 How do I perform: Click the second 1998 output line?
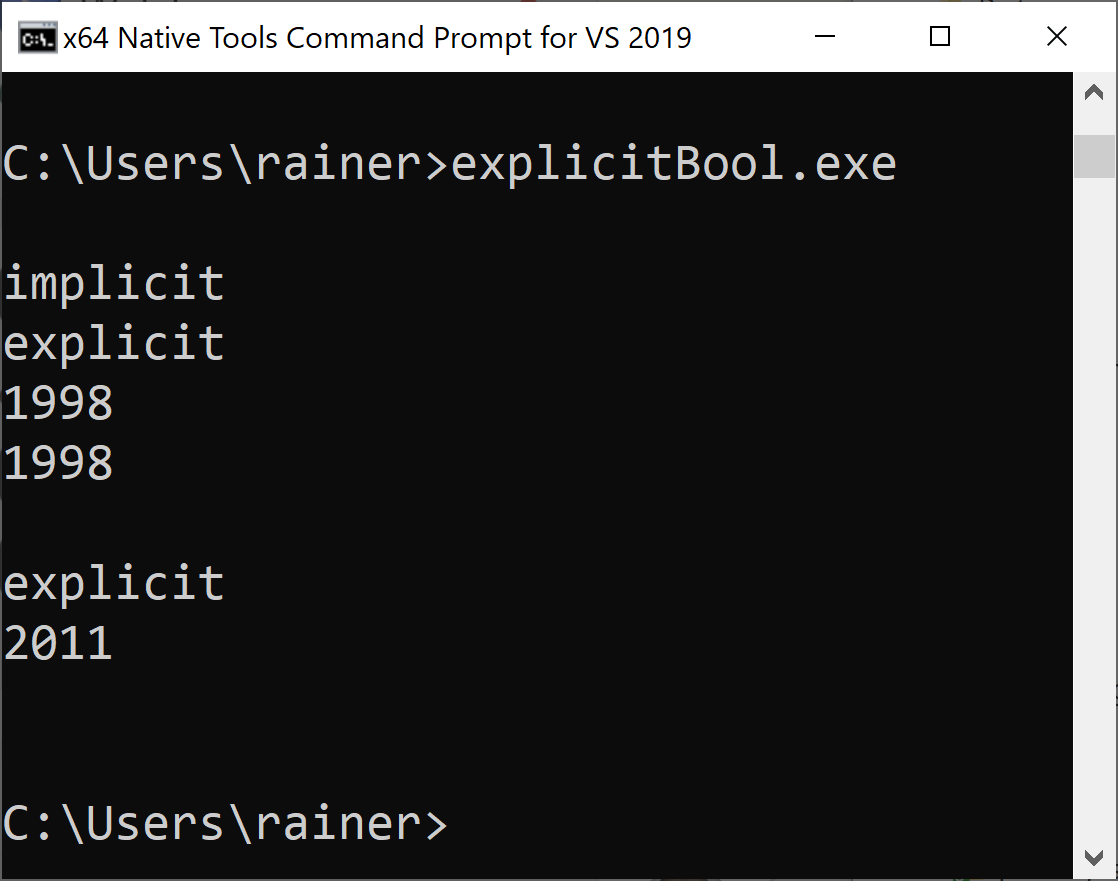pyautogui.click(x=59, y=464)
